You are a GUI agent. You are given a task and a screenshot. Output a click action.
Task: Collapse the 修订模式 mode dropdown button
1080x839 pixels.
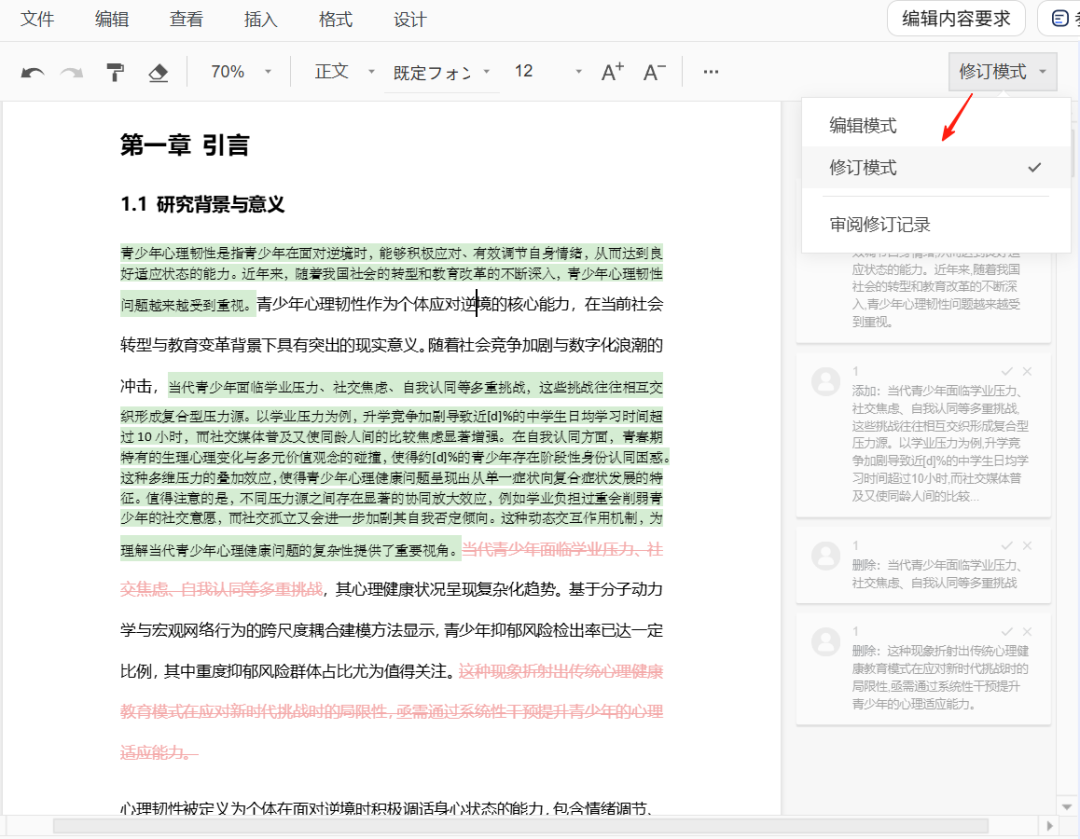point(1002,72)
